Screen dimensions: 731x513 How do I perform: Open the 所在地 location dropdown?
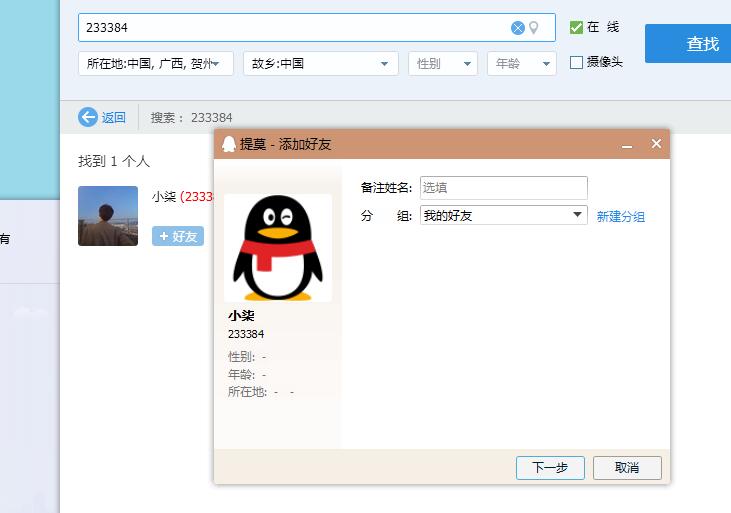156,64
